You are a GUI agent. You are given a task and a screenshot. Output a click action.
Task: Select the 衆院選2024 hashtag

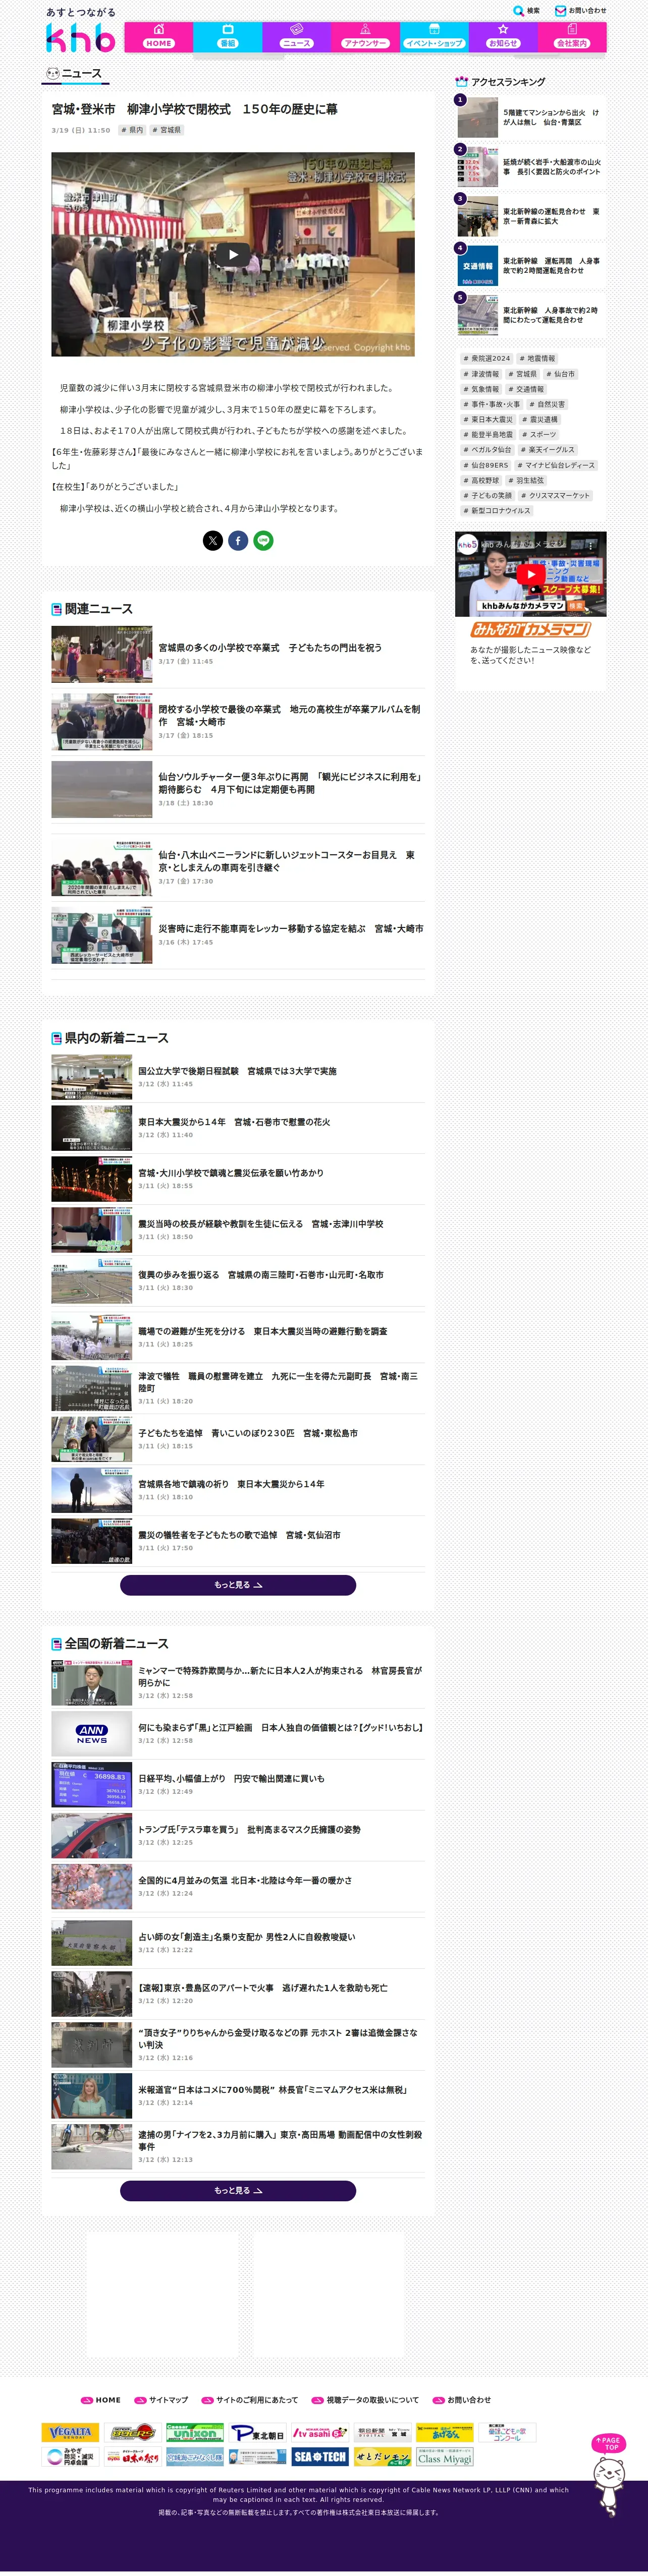click(487, 358)
